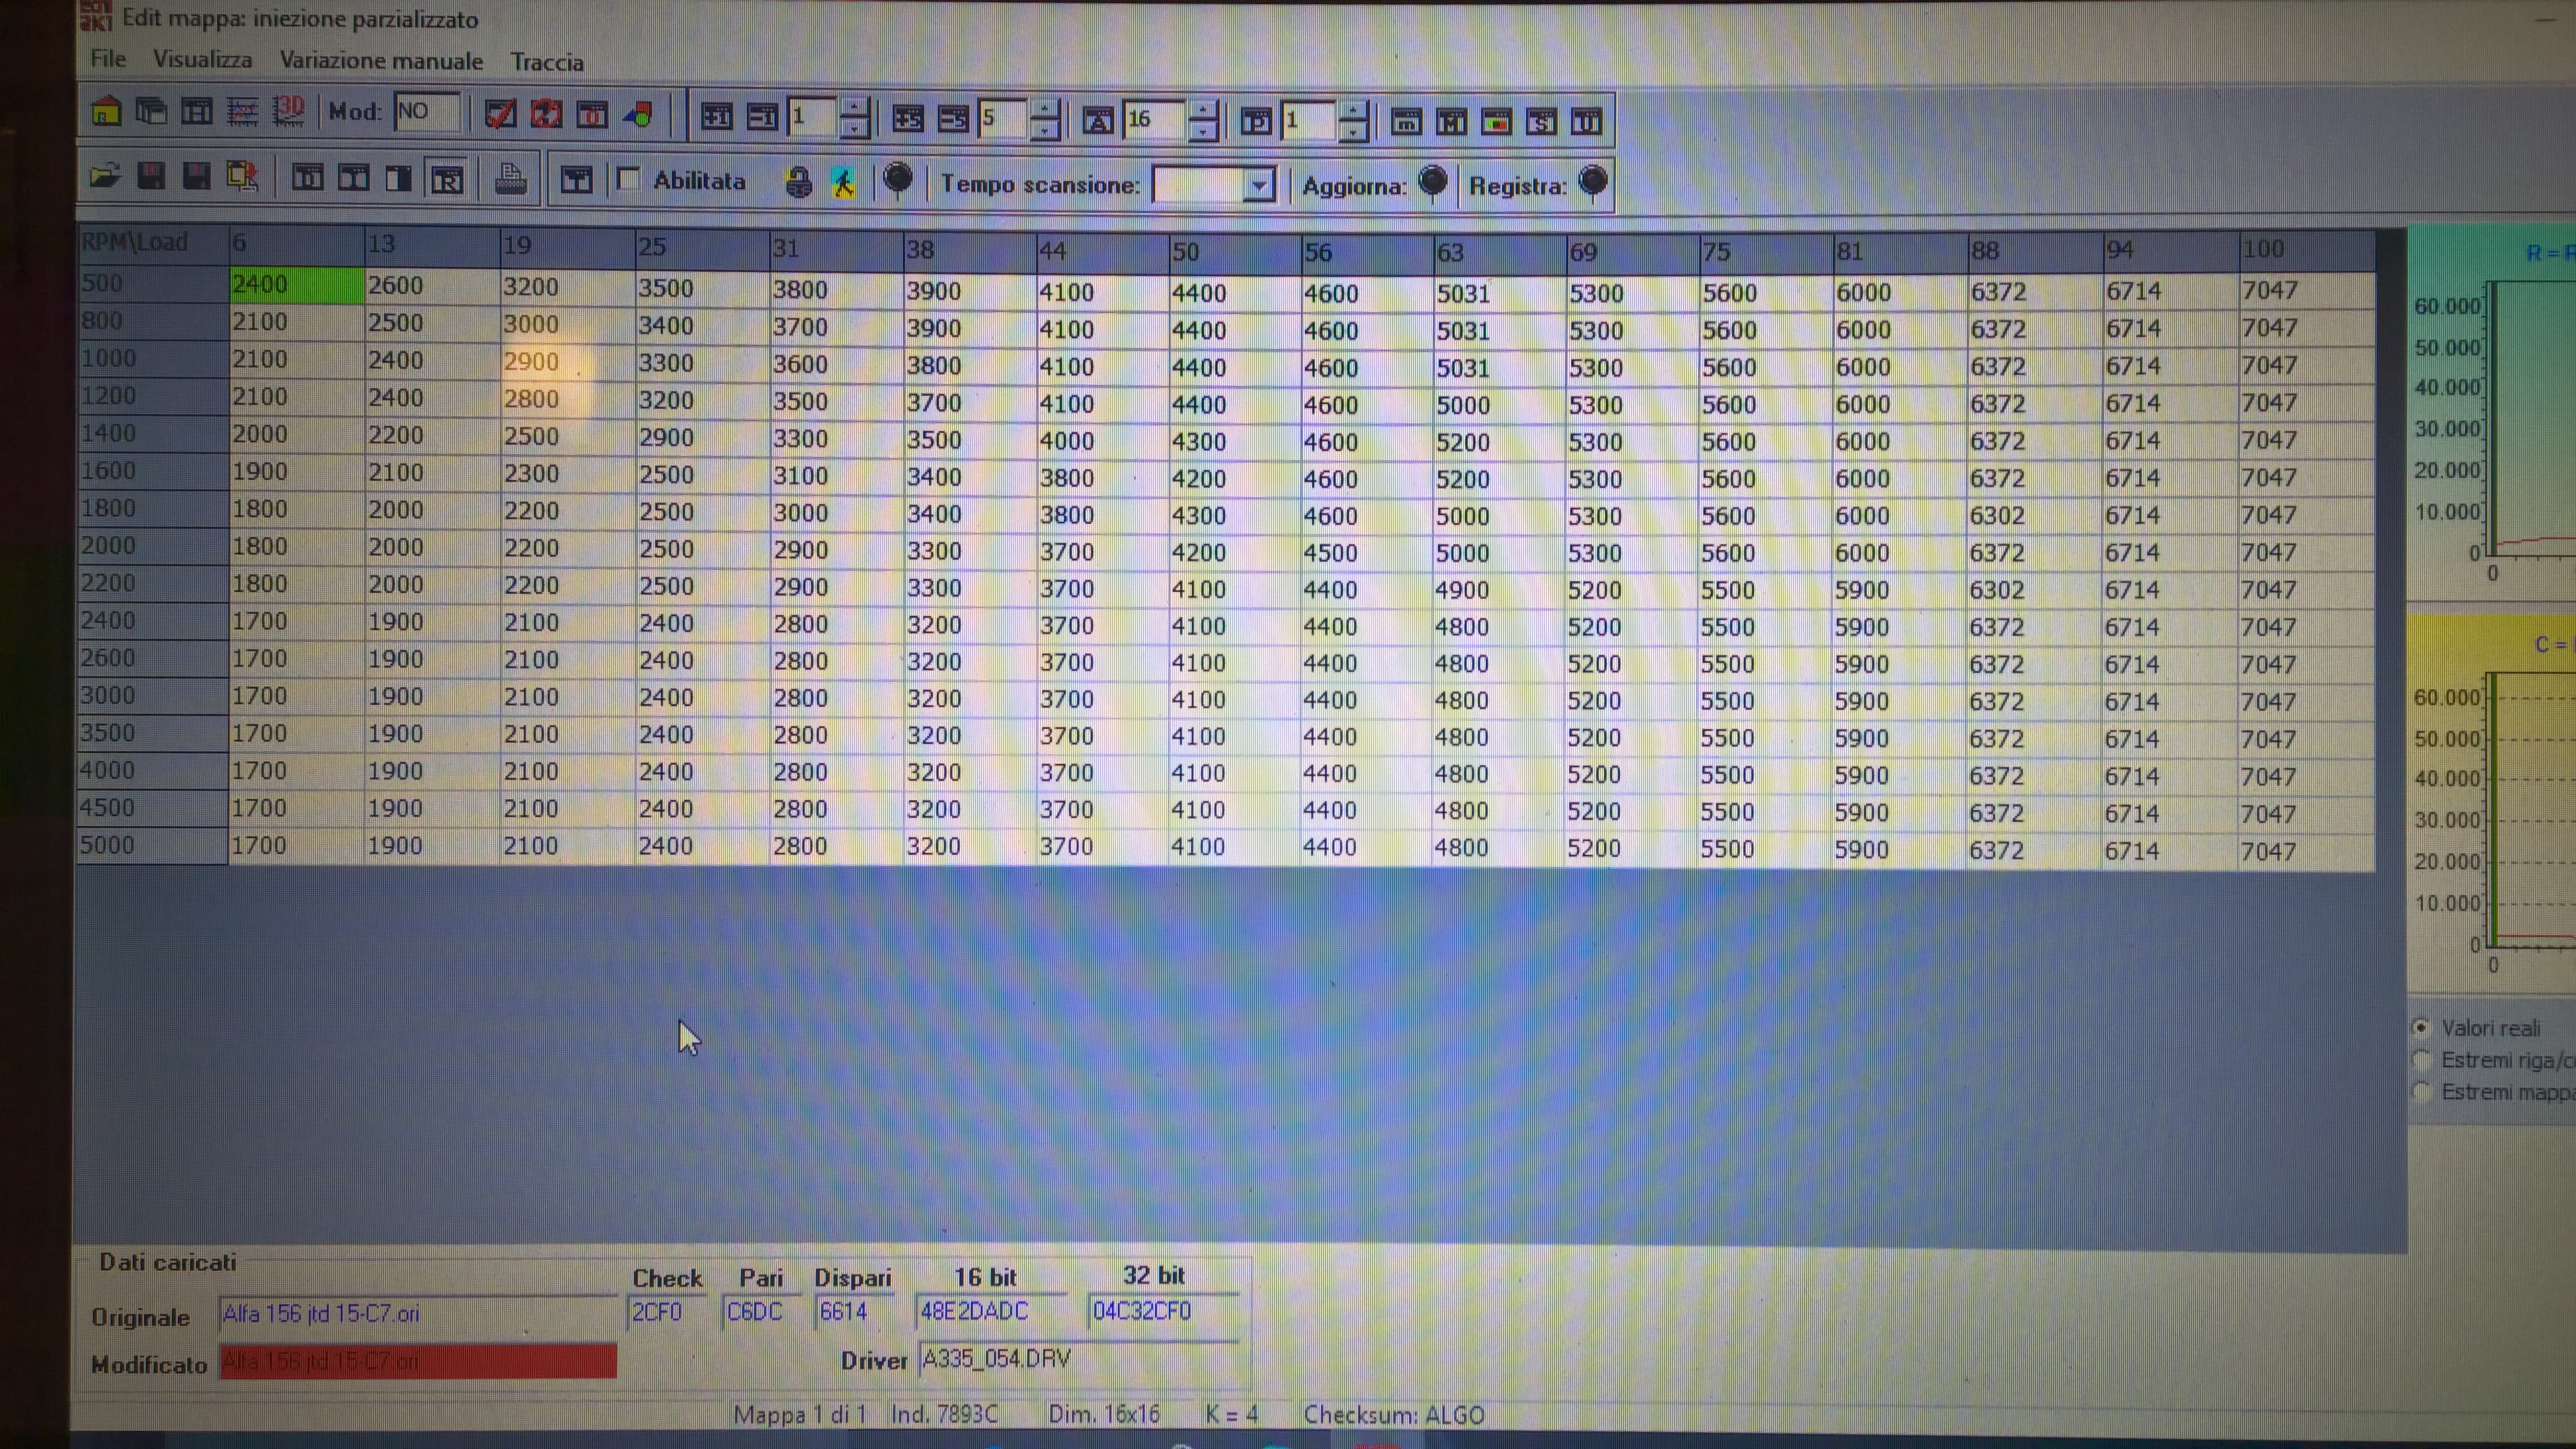Toggle the black round indicator after running man
This screenshot has height=1449, width=2576.
(x=898, y=180)
